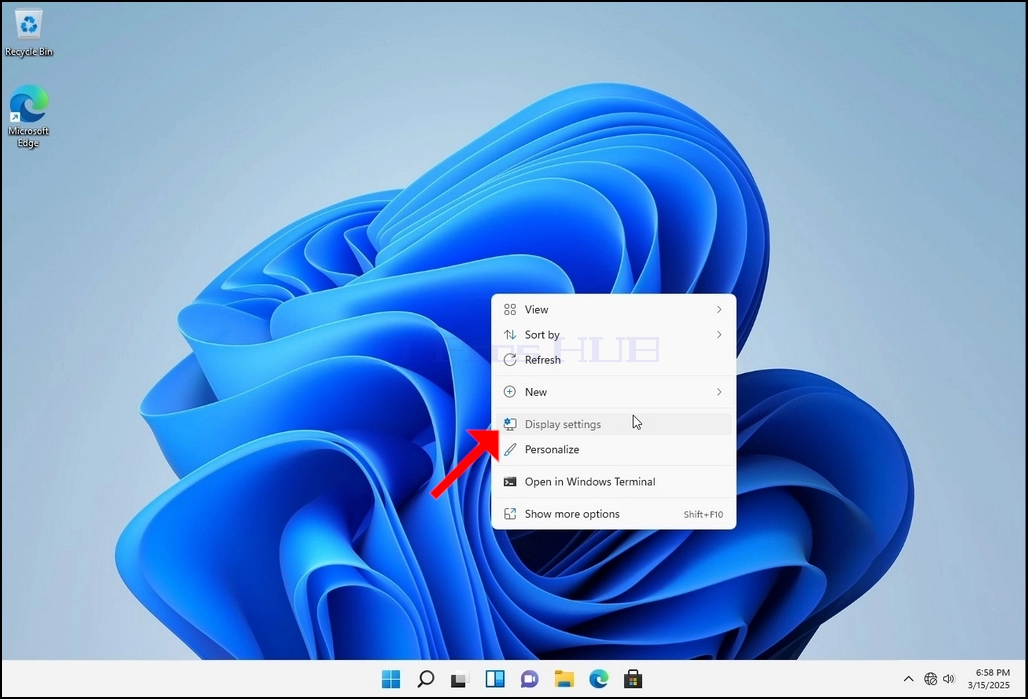Open the Recycle Bin desktop icon

[28, 33]
